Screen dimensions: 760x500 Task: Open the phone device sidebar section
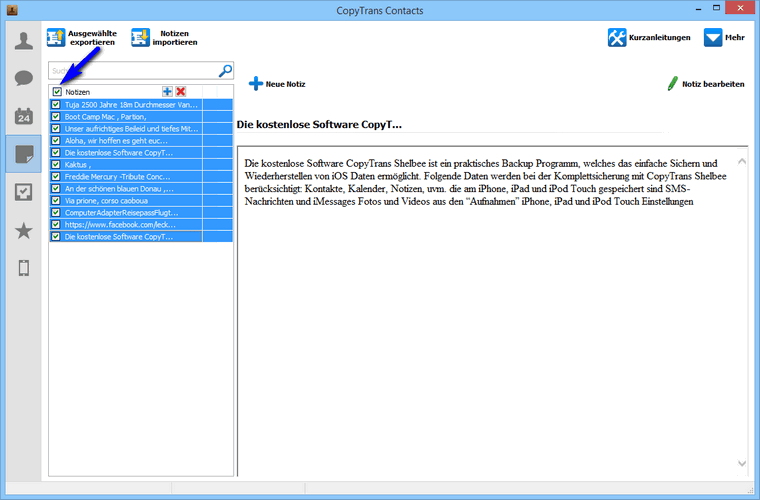23,268
